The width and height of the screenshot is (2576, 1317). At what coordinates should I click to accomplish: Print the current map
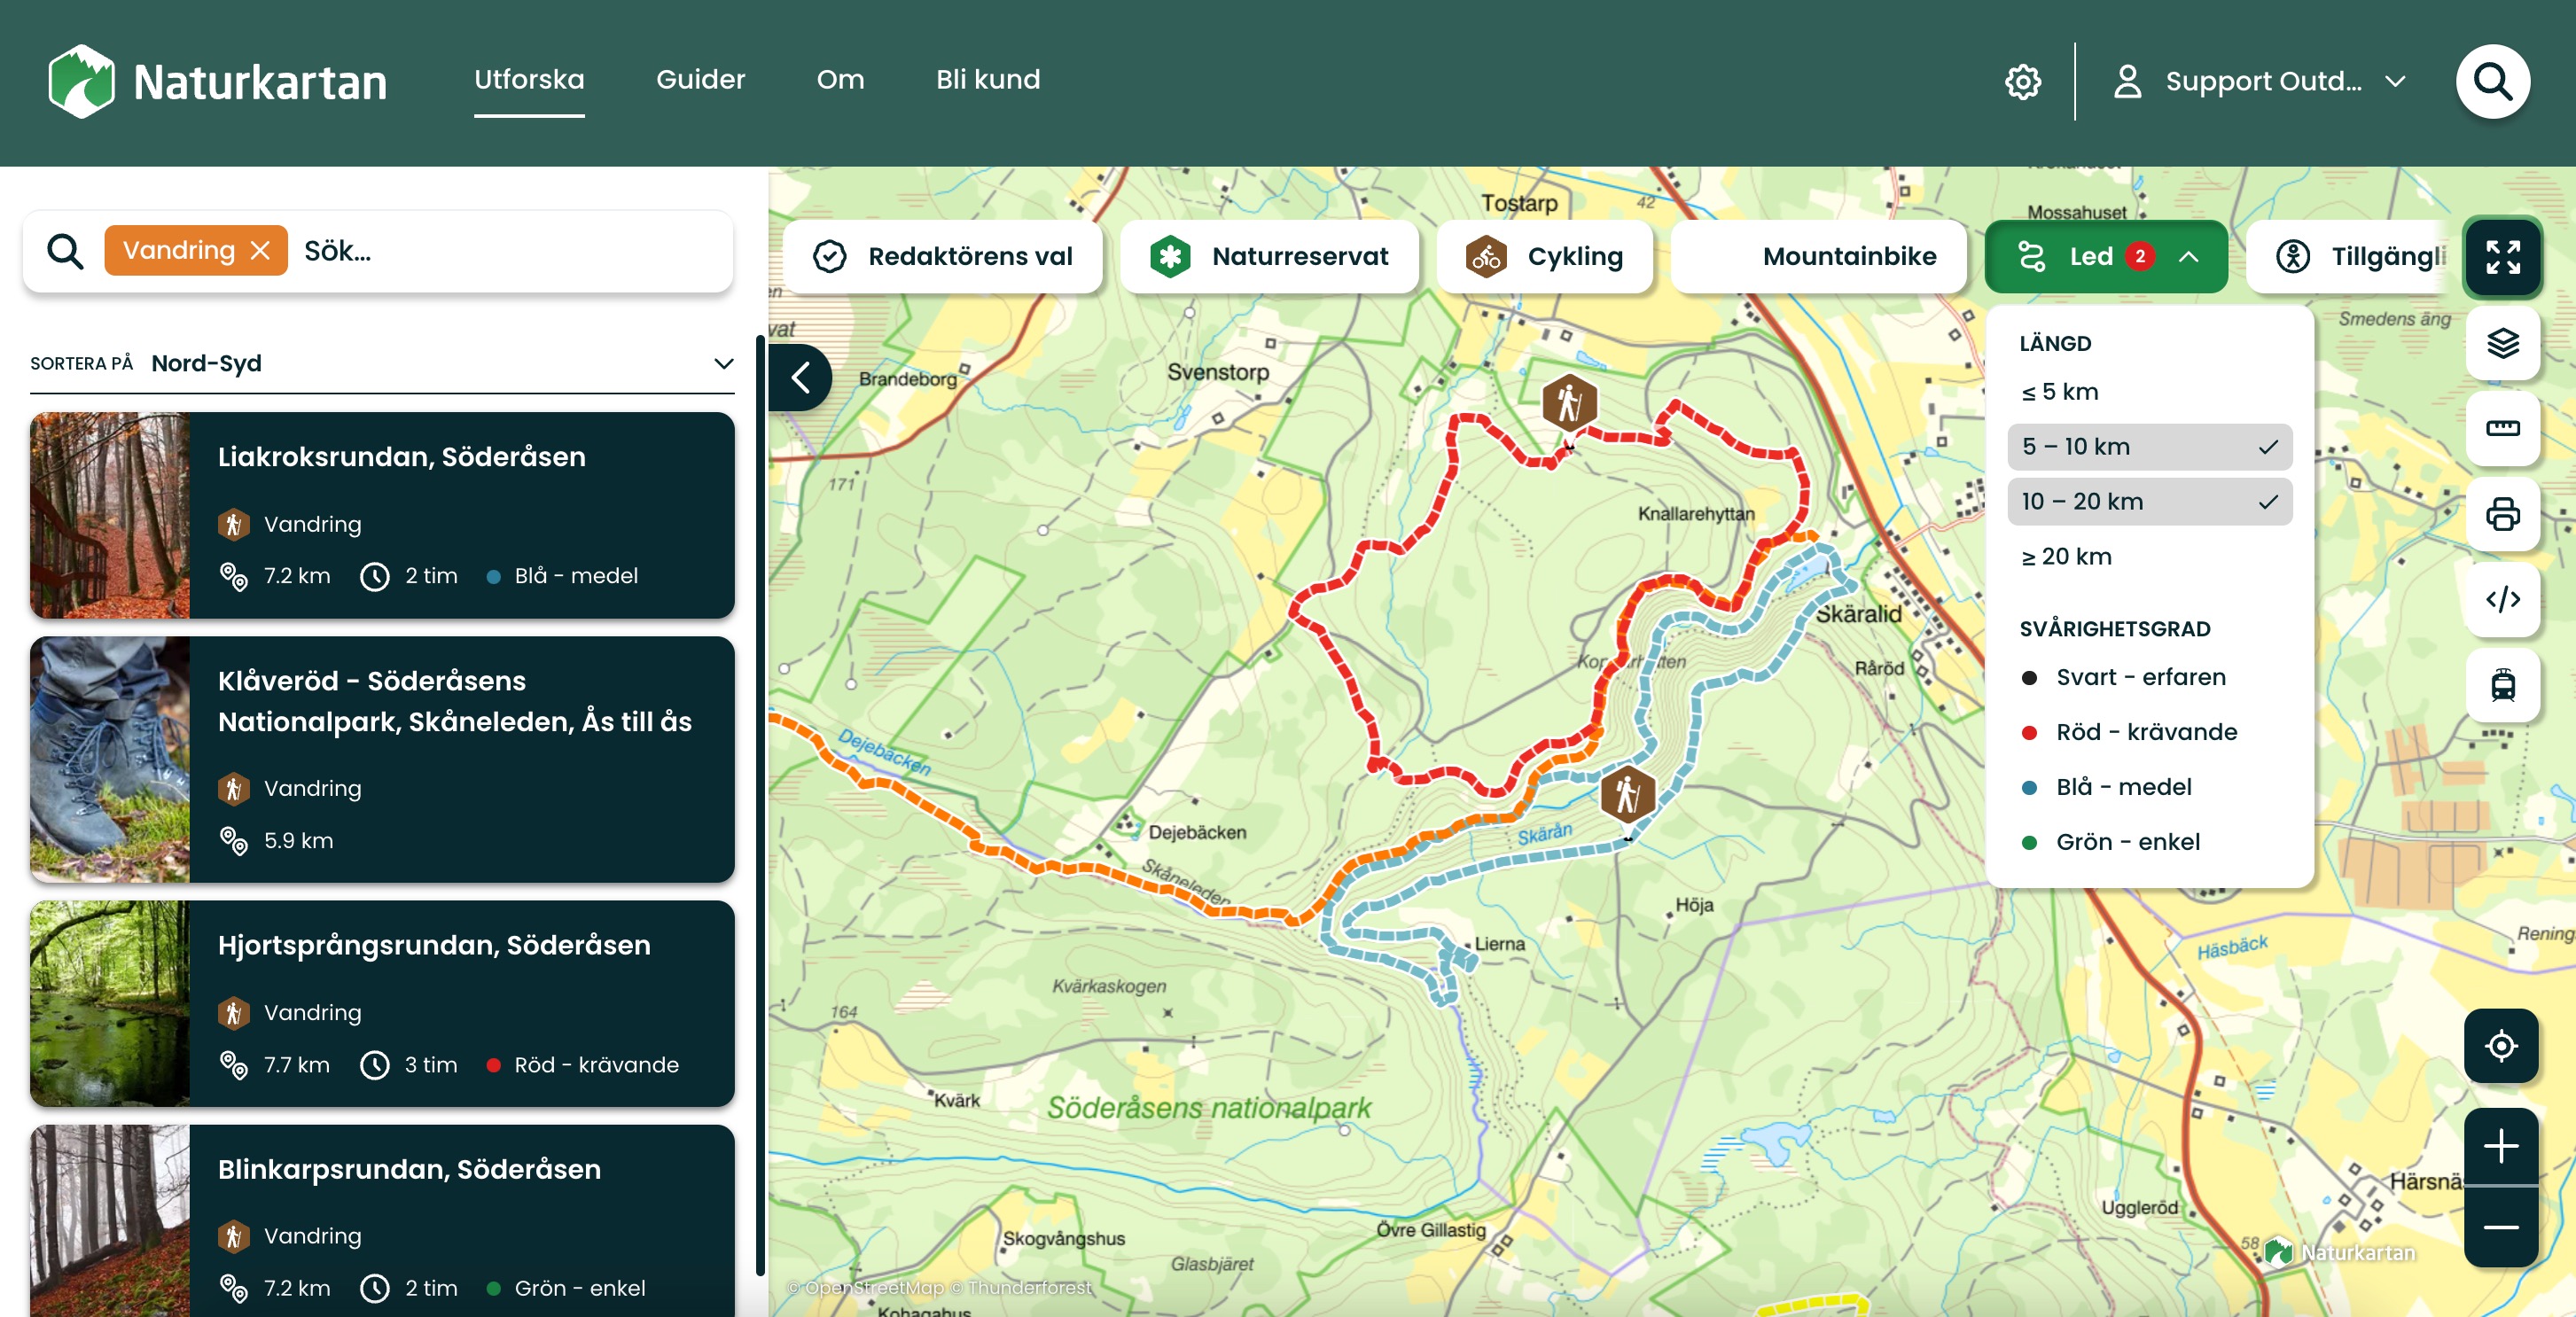pos(2502,514)
